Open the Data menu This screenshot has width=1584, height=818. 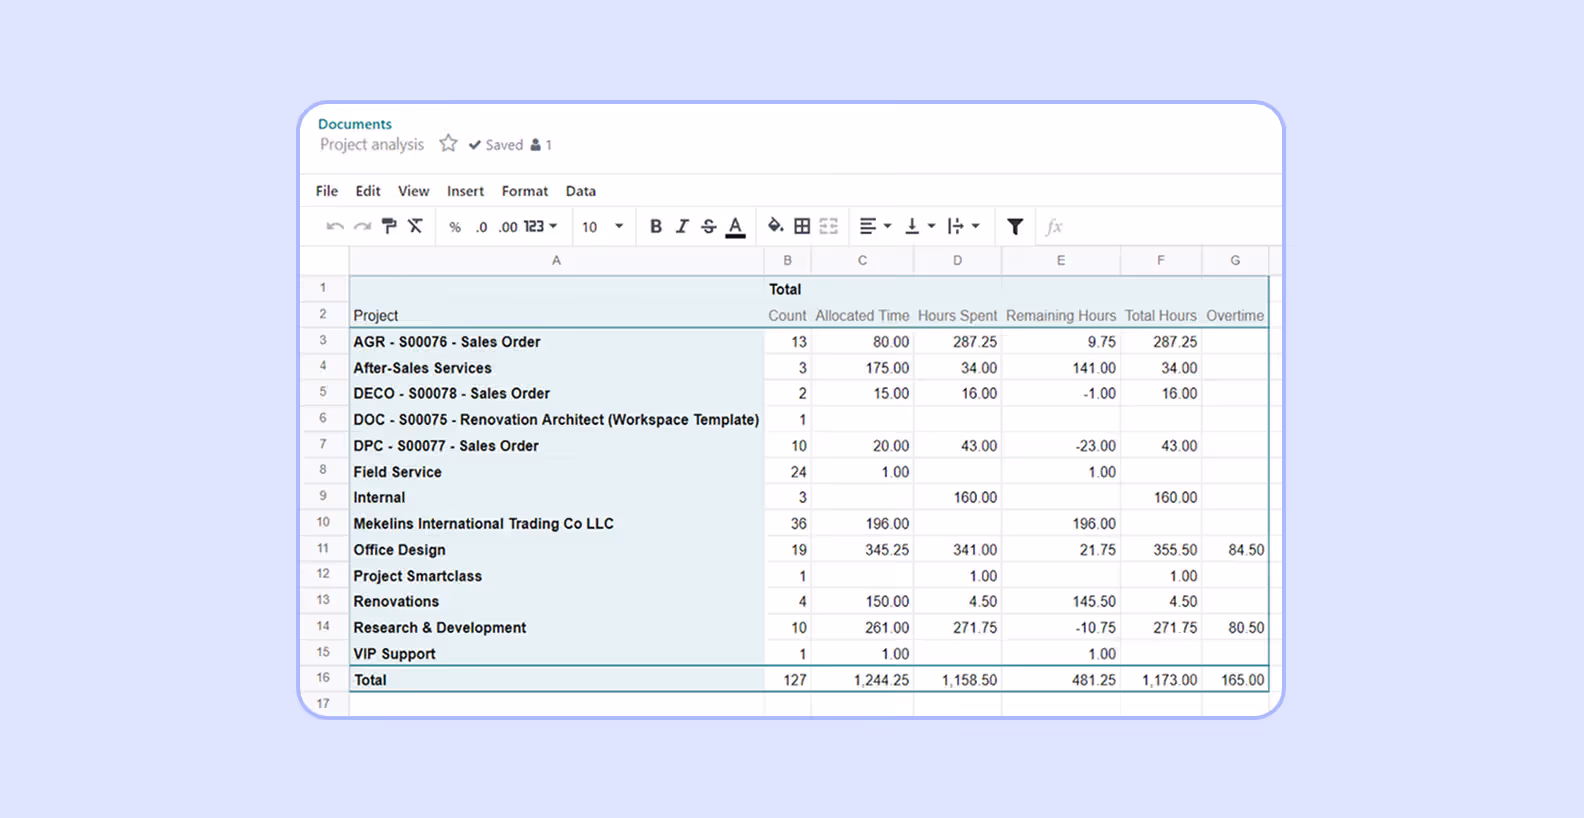[581, 191]
